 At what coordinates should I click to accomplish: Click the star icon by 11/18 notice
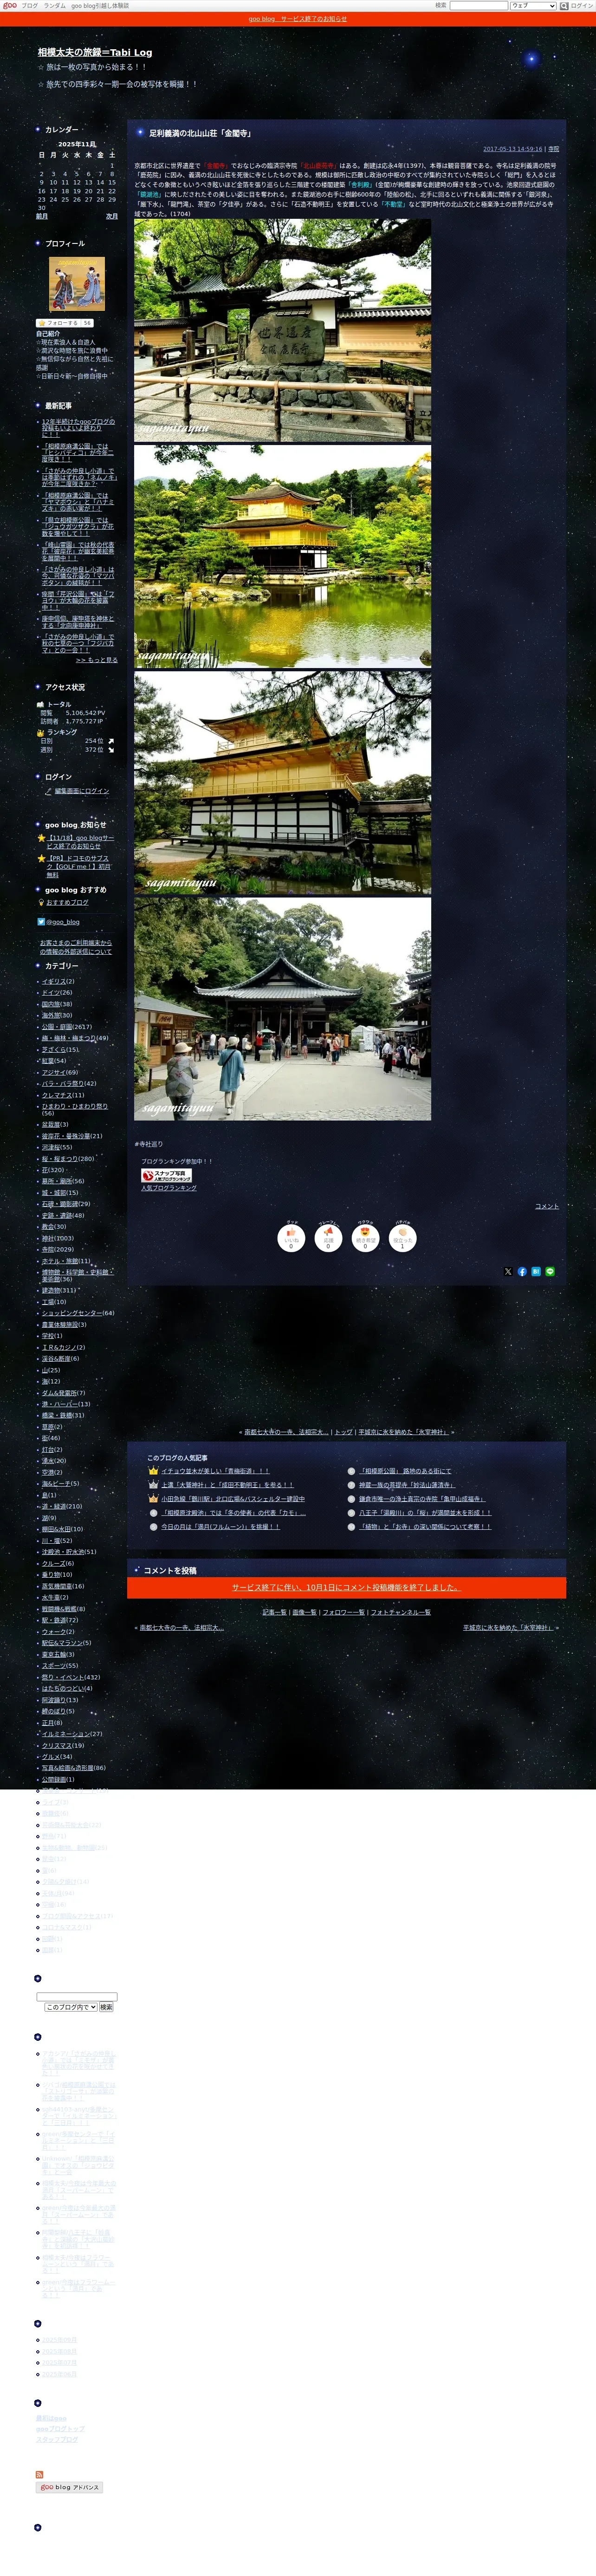[42, 838]
